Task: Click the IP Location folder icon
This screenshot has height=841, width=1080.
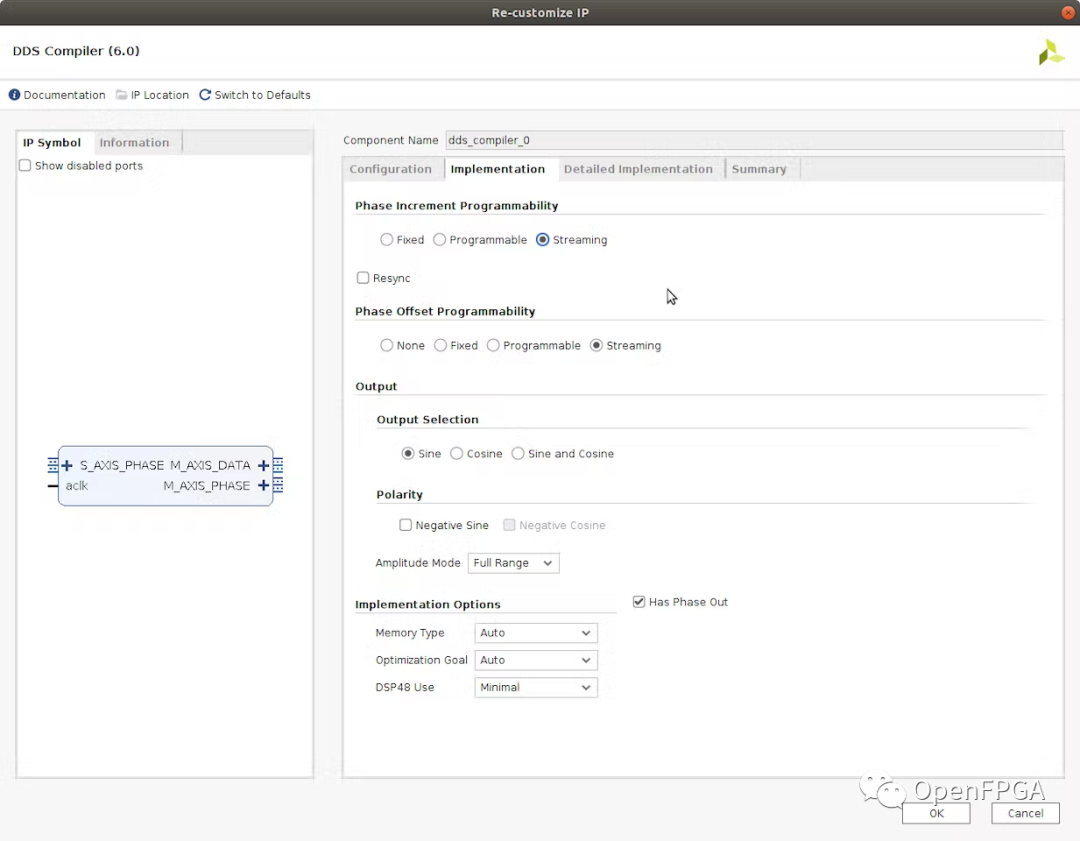Action: [121, 95]
